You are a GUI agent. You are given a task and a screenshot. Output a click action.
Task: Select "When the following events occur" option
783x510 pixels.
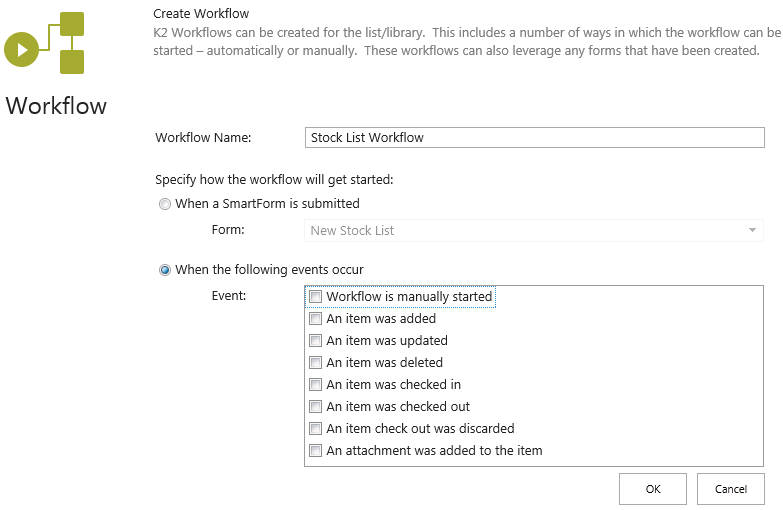pyautogui.click(x=165, y=270)
